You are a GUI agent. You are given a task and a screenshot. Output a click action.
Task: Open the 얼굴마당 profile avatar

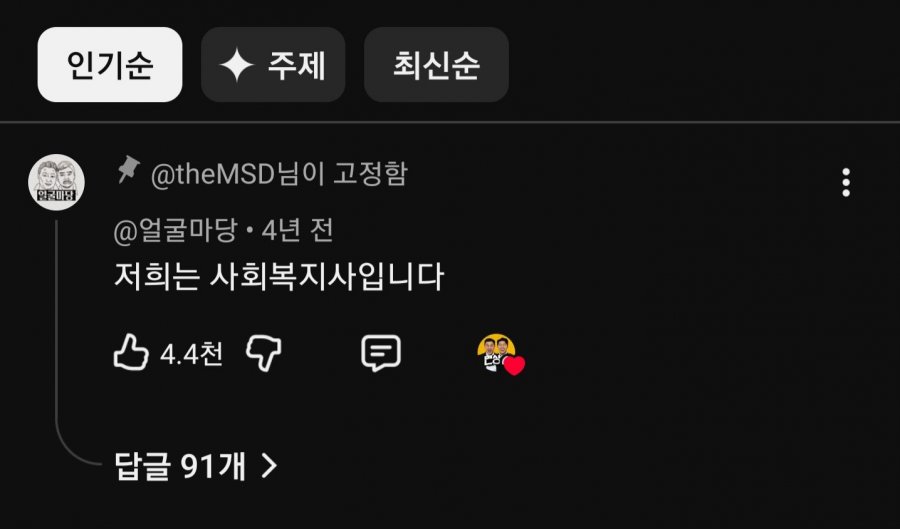coord(56,182)
